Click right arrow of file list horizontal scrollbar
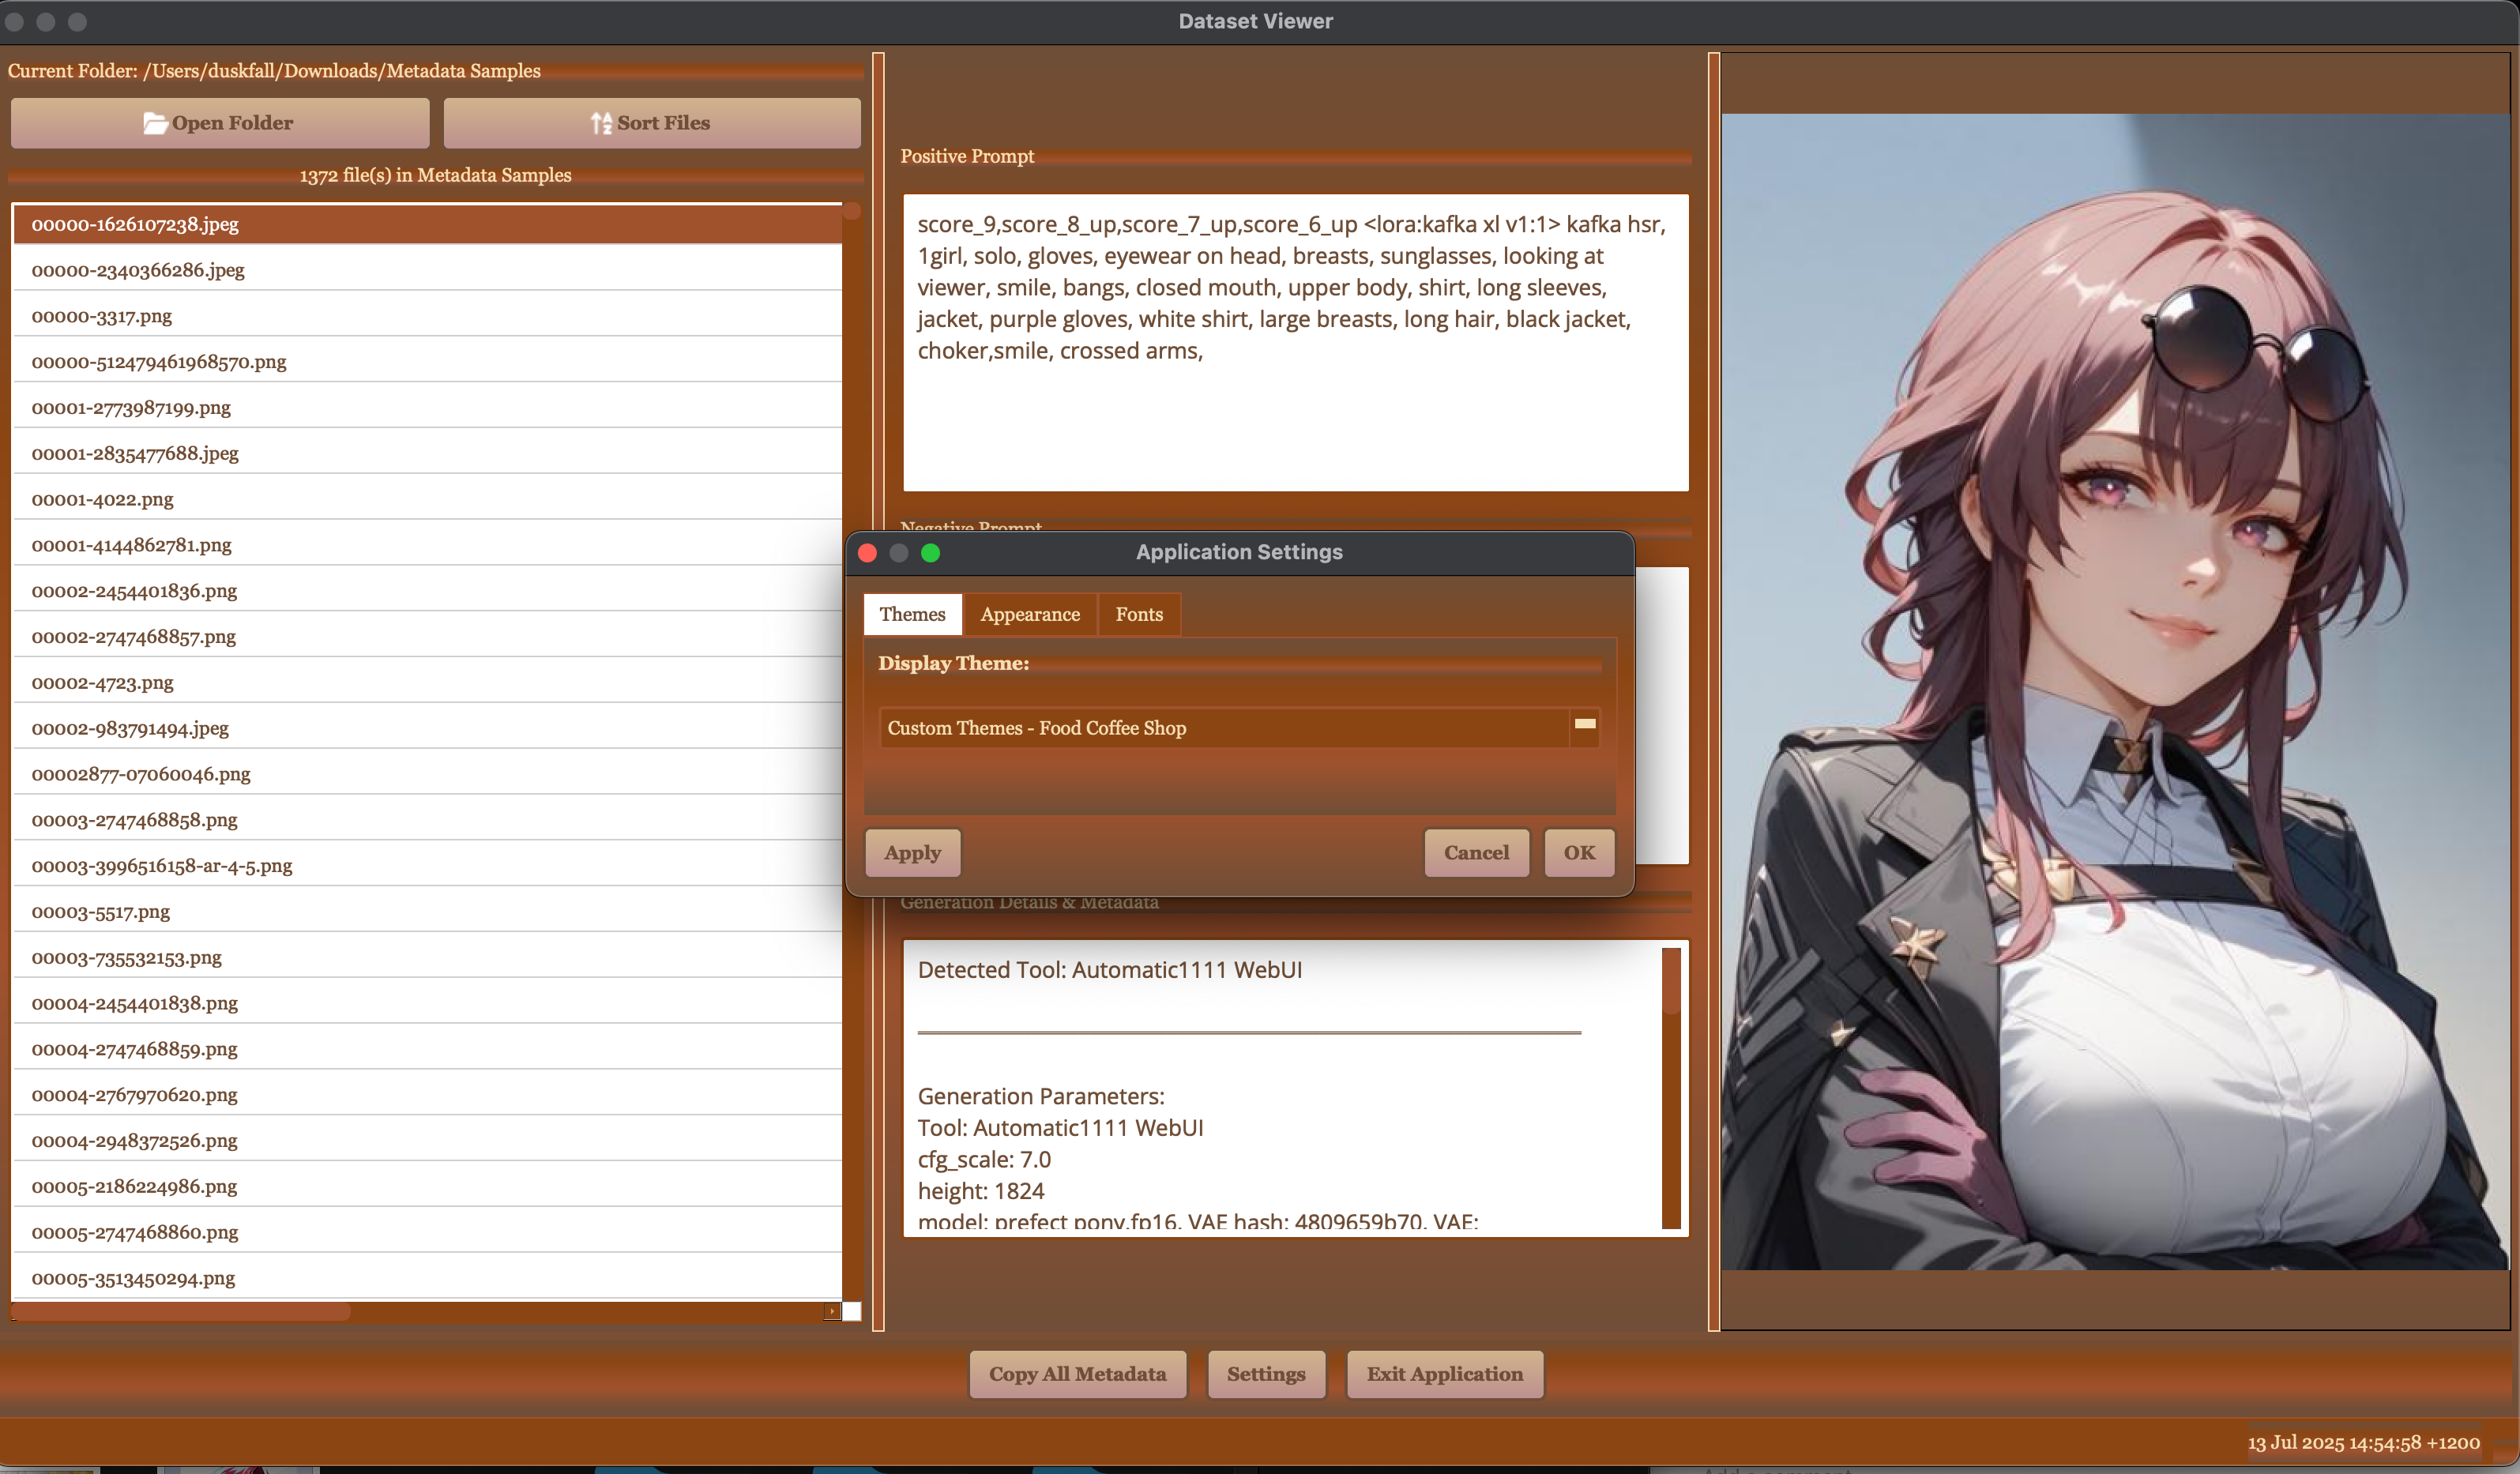Image resolution: width=2520 pixels, height=1474 pixels. pos(831,1311)
